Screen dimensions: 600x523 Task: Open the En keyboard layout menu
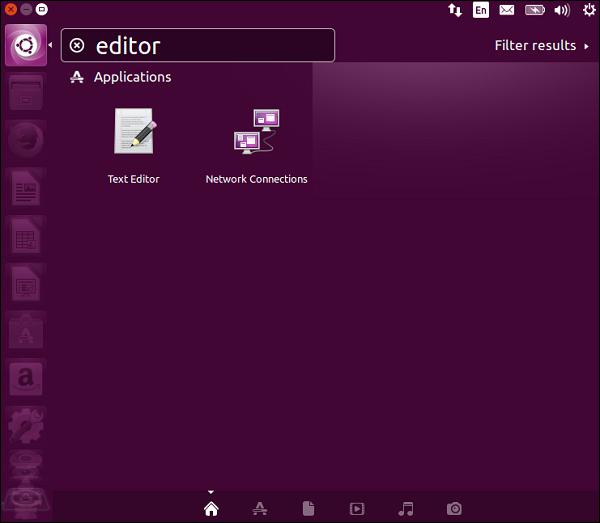pos(481,11)
